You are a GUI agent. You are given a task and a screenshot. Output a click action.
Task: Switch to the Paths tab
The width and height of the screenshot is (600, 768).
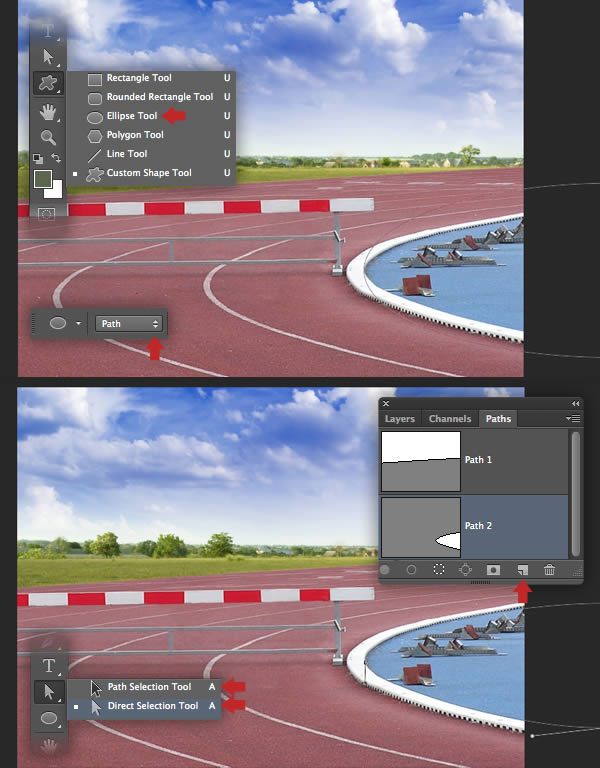click(498, 419)
